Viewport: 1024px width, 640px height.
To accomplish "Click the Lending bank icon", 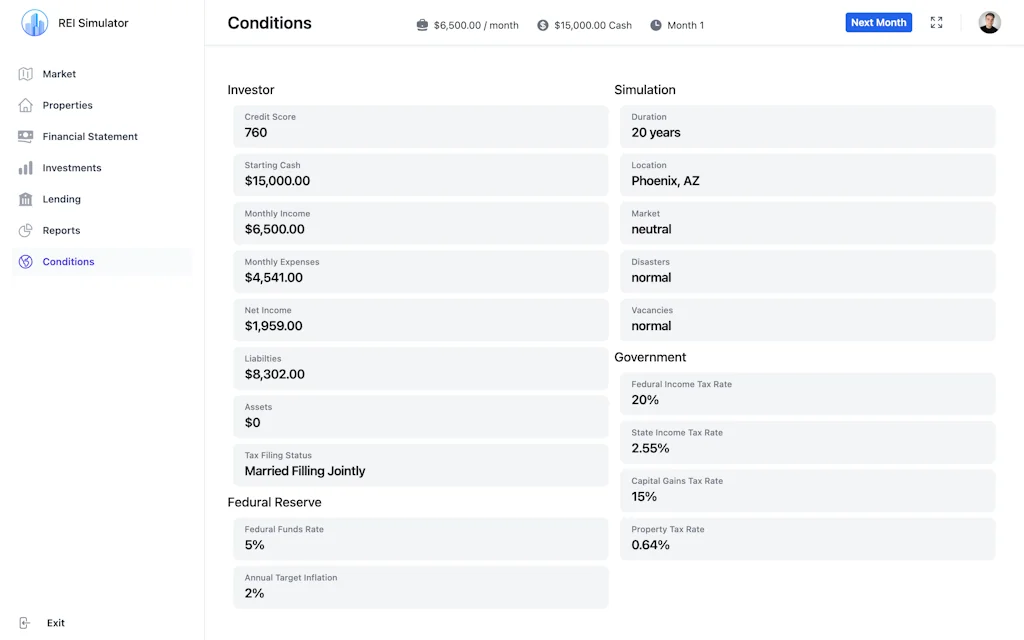I will pyautogui.click(x=25, y=199).
